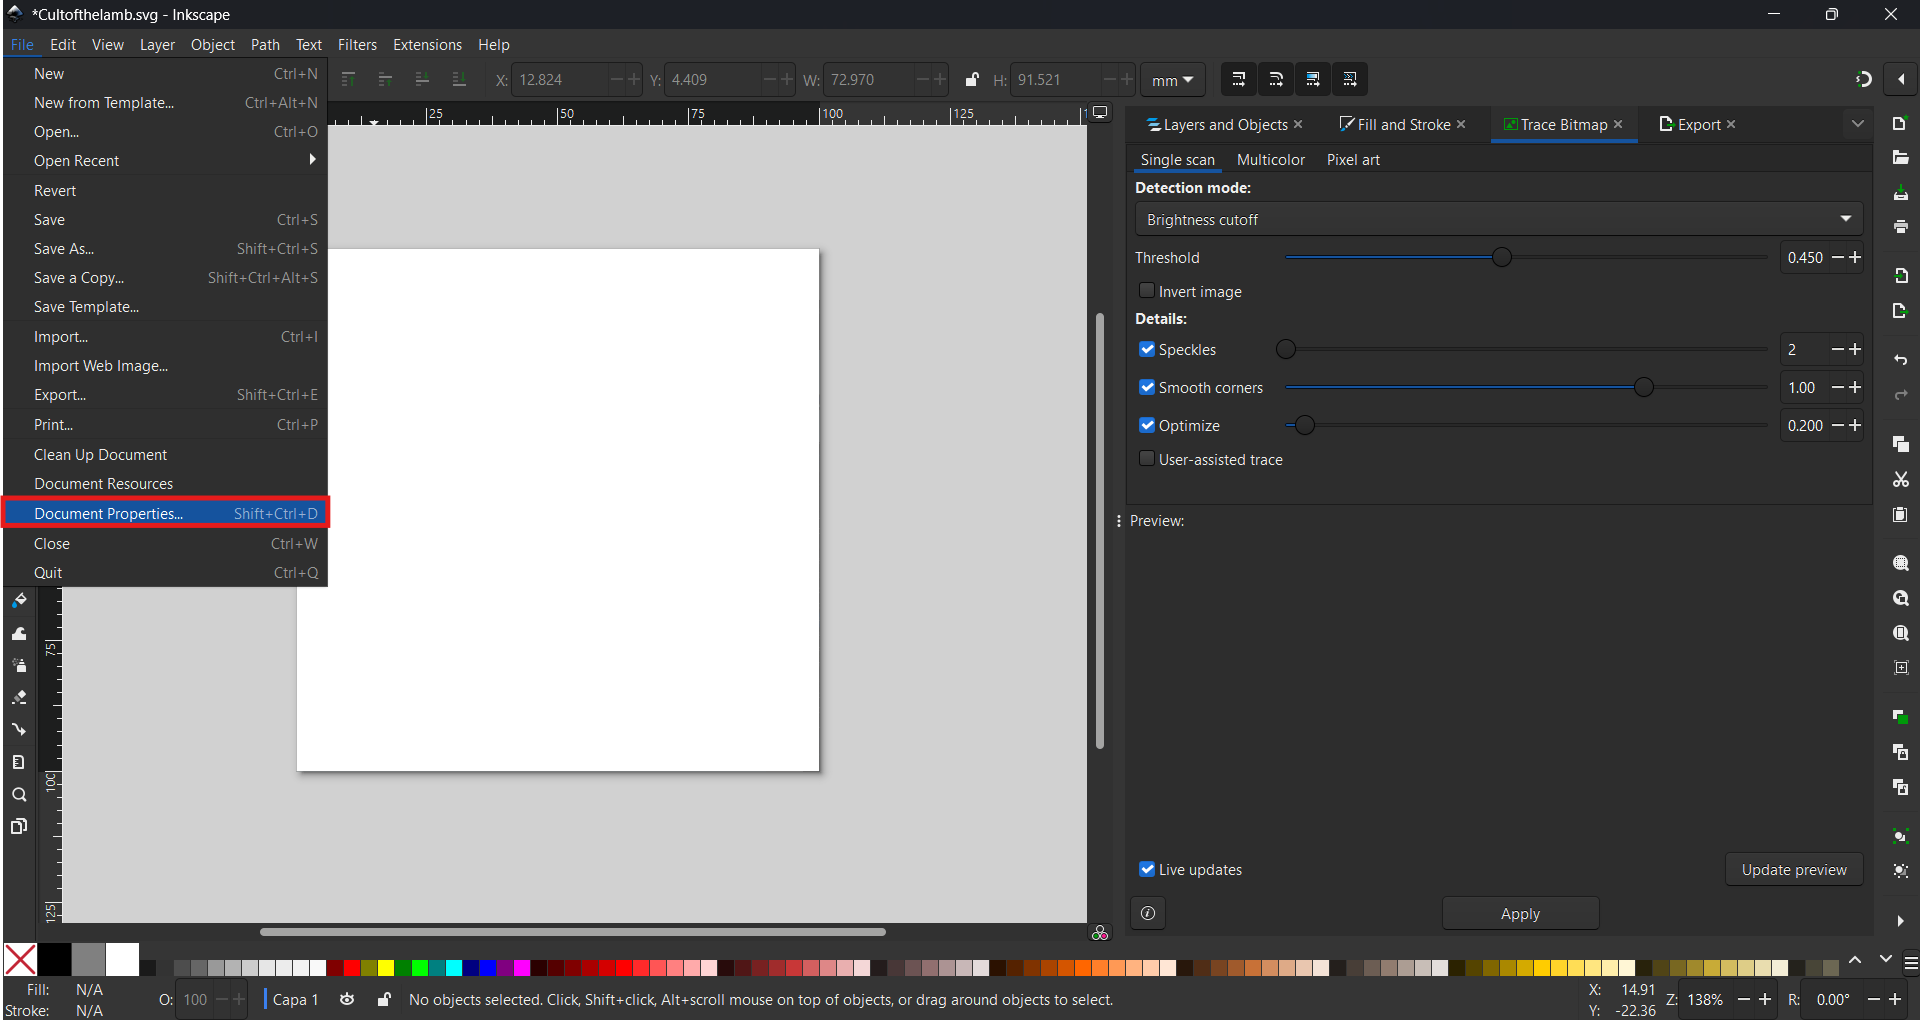Click the Update preview button
Image resolution: width=1920 pixels, height=1020 pixels.
(x=1794, y=869)
